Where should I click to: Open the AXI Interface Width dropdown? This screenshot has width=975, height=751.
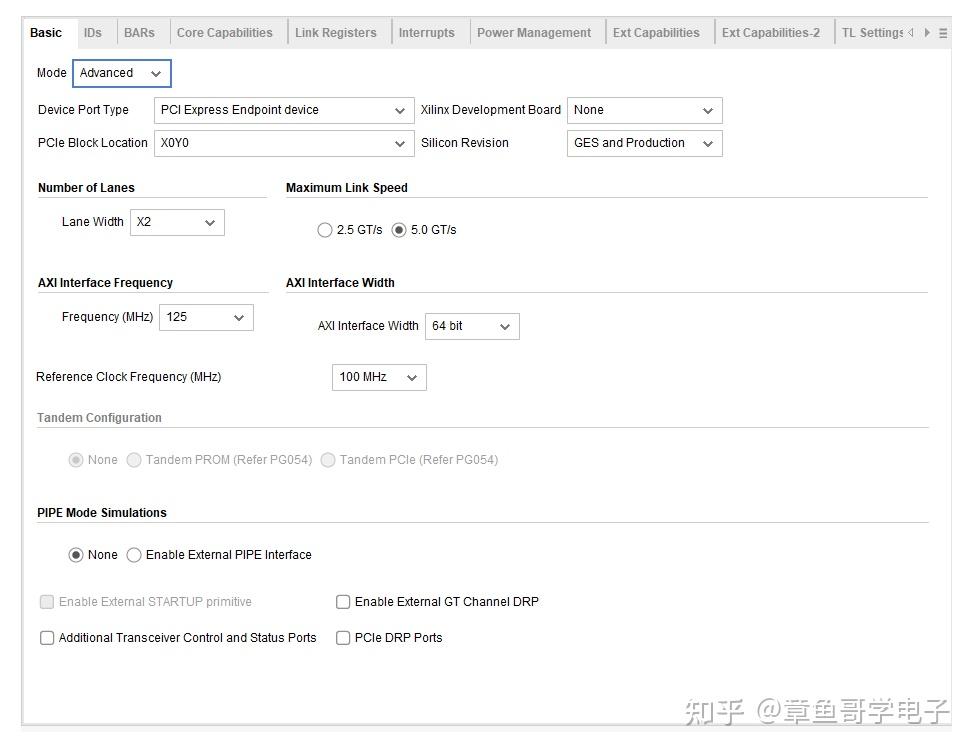click(x=505, y=326)
